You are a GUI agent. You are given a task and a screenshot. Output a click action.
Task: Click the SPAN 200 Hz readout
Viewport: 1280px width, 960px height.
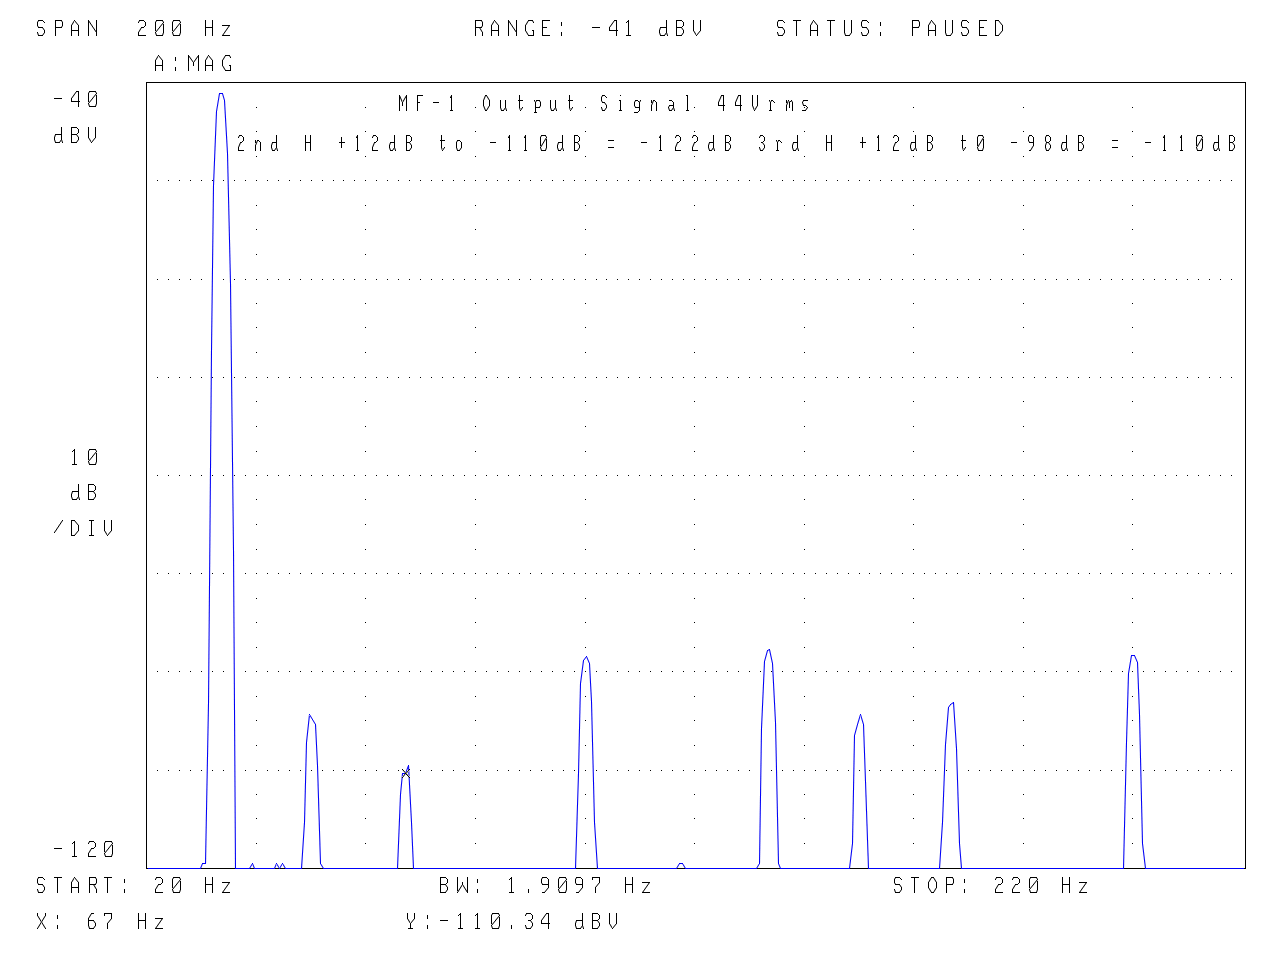[134, 29]
